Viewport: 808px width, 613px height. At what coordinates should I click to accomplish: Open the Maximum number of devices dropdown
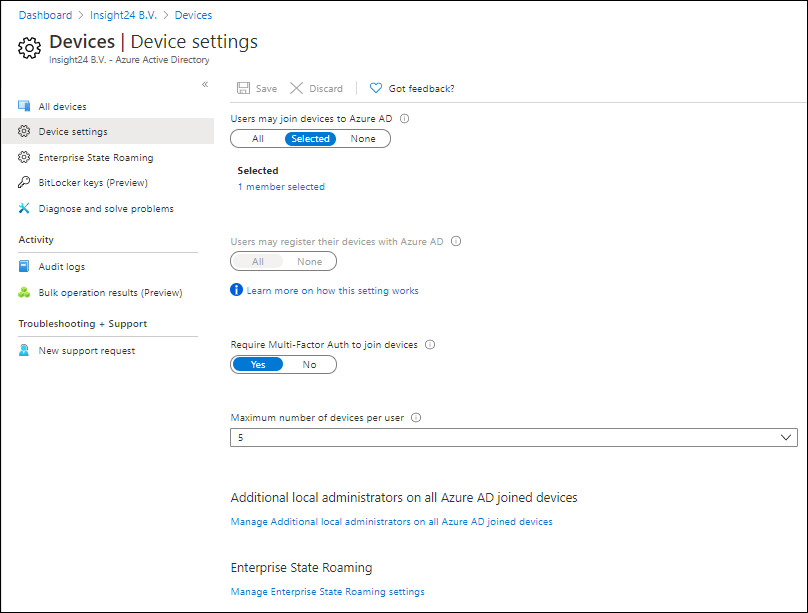point(514,437)
